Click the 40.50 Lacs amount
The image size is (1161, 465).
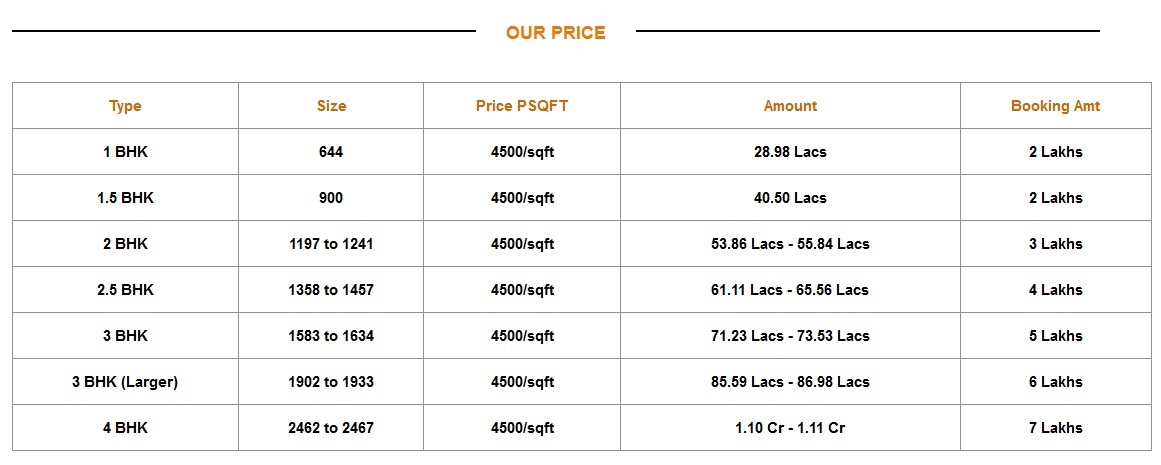pyautogui.click(x=790, y=198)
